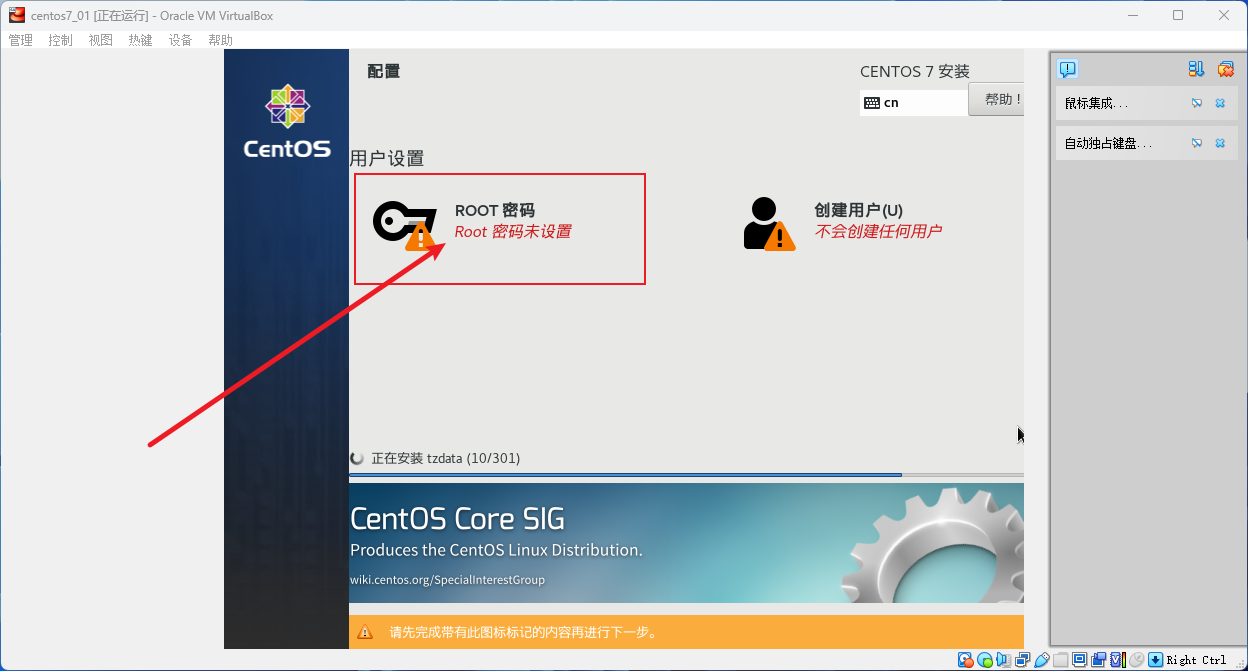
Task: Click the CENTOS 7 安装 title text
Action: (x=915, y=71)
